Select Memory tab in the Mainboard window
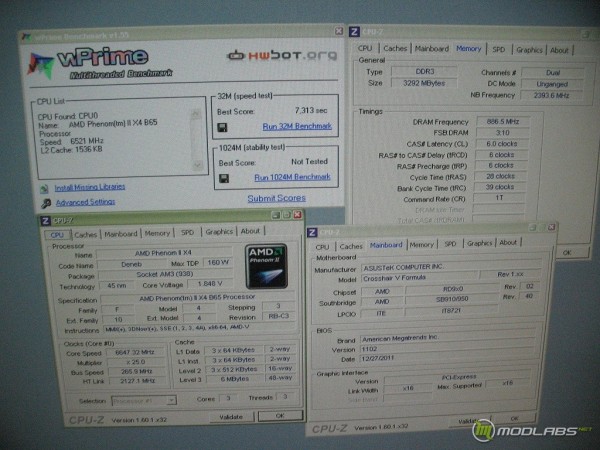Viewport: 600px width, 450px height. 422,245
